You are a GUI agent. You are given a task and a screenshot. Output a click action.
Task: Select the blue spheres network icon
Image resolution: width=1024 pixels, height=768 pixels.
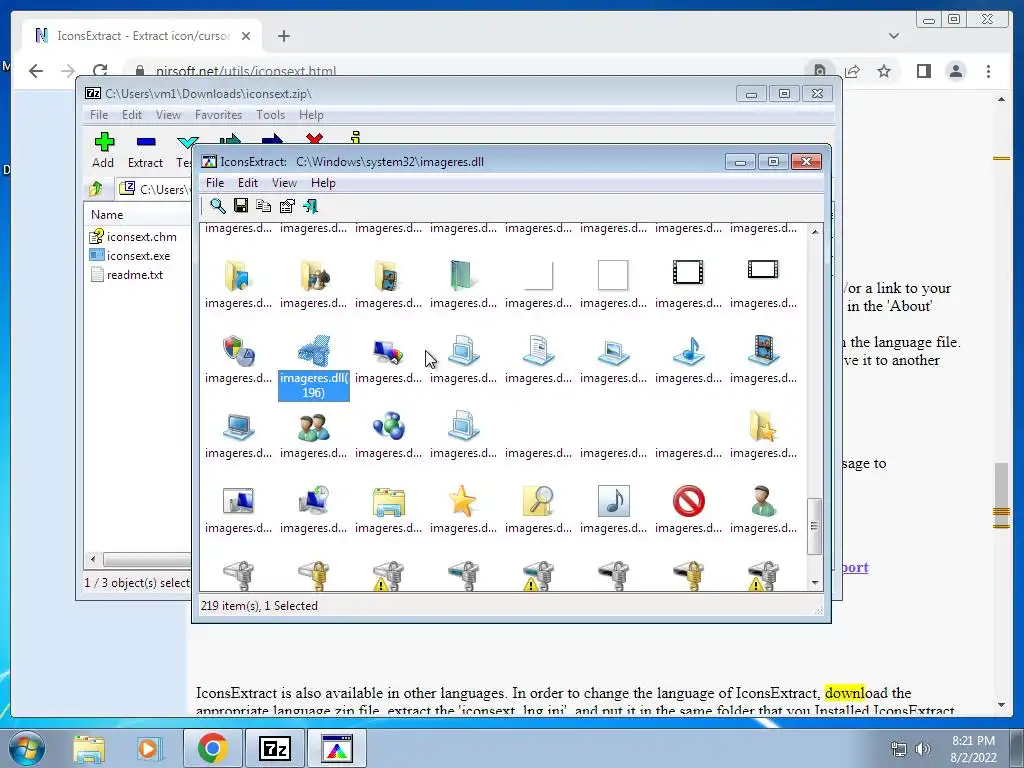pos(388,426)
